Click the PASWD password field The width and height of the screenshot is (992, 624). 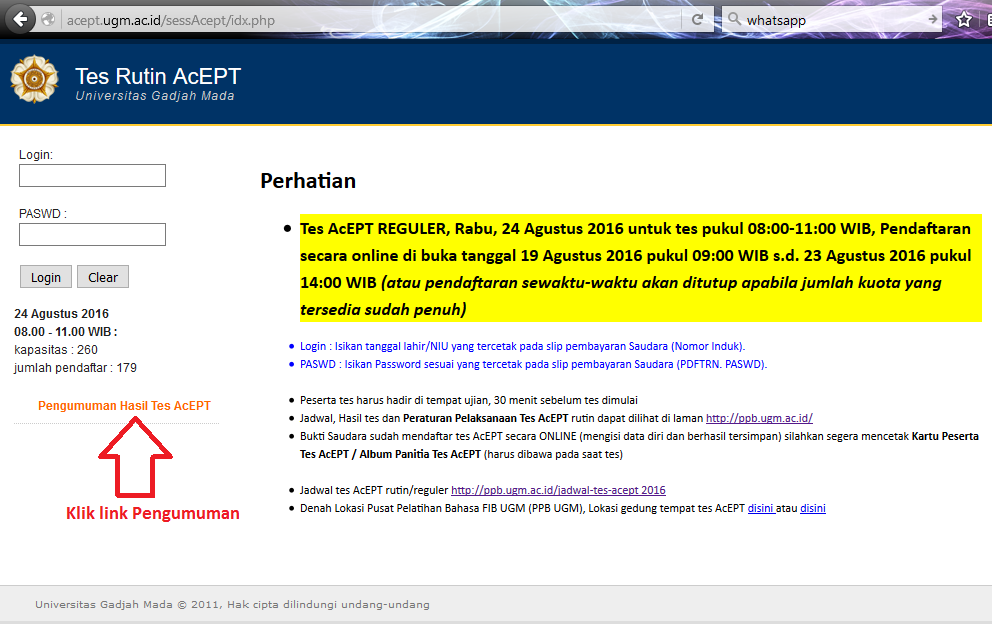coord(92,234)
